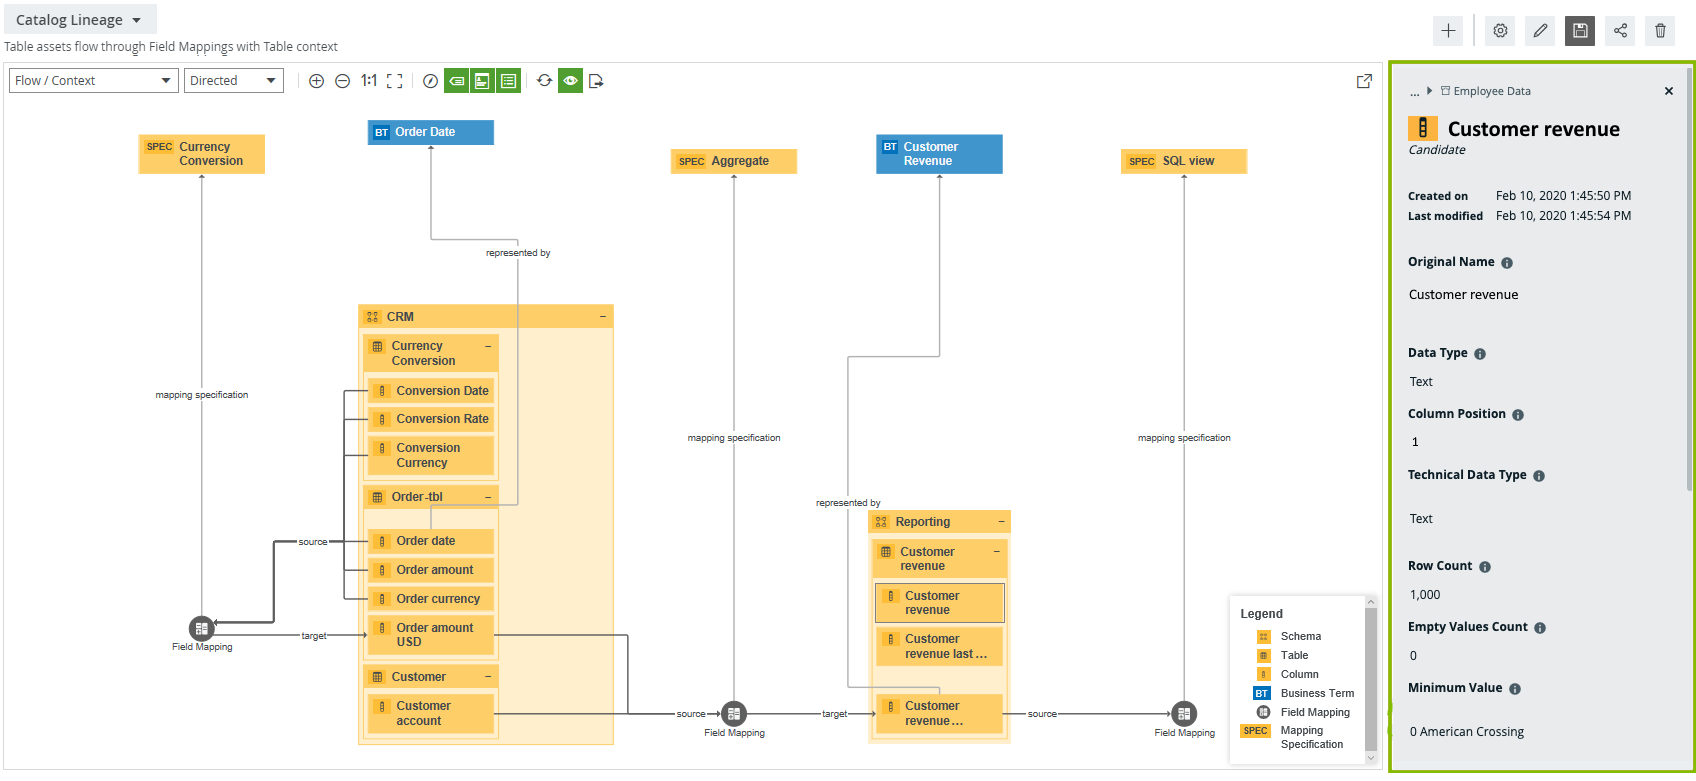Click the legend panel scrollbar

coord(1371,680)
